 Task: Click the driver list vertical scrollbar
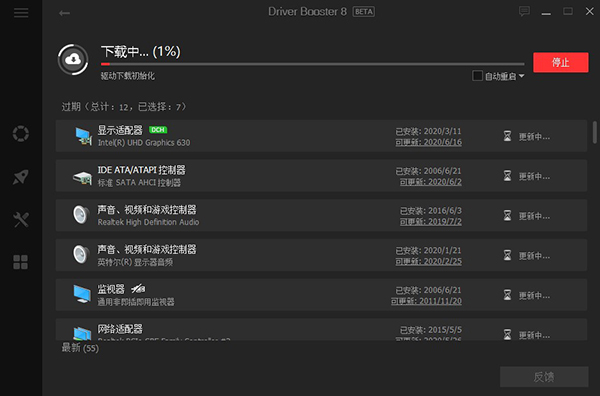tap(595, 132)
